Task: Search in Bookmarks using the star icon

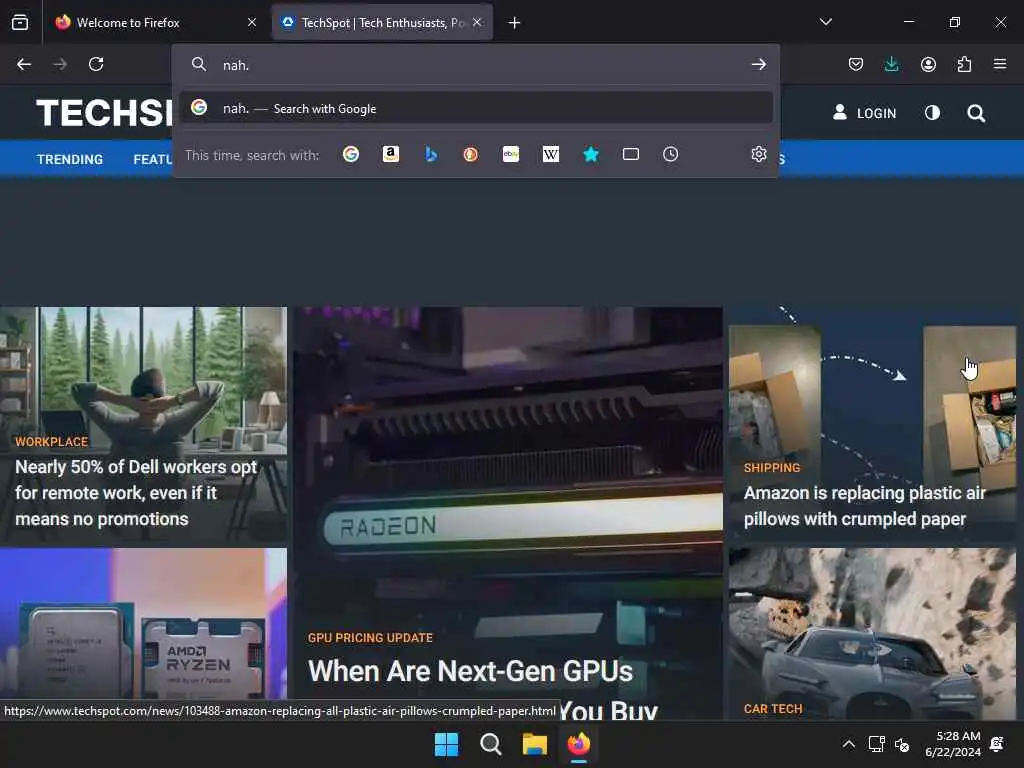Action: click(x=591, y=154)
